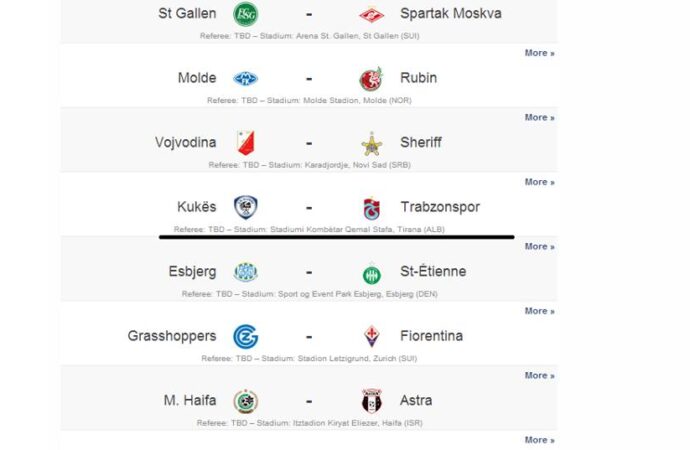Click the Spartak Moskva club logo
The image size is (690, 450).
371,15
